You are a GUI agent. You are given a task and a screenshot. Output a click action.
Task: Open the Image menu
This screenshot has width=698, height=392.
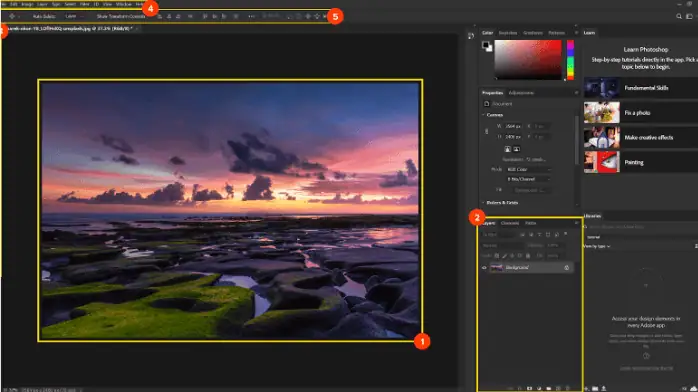[28, 4]
